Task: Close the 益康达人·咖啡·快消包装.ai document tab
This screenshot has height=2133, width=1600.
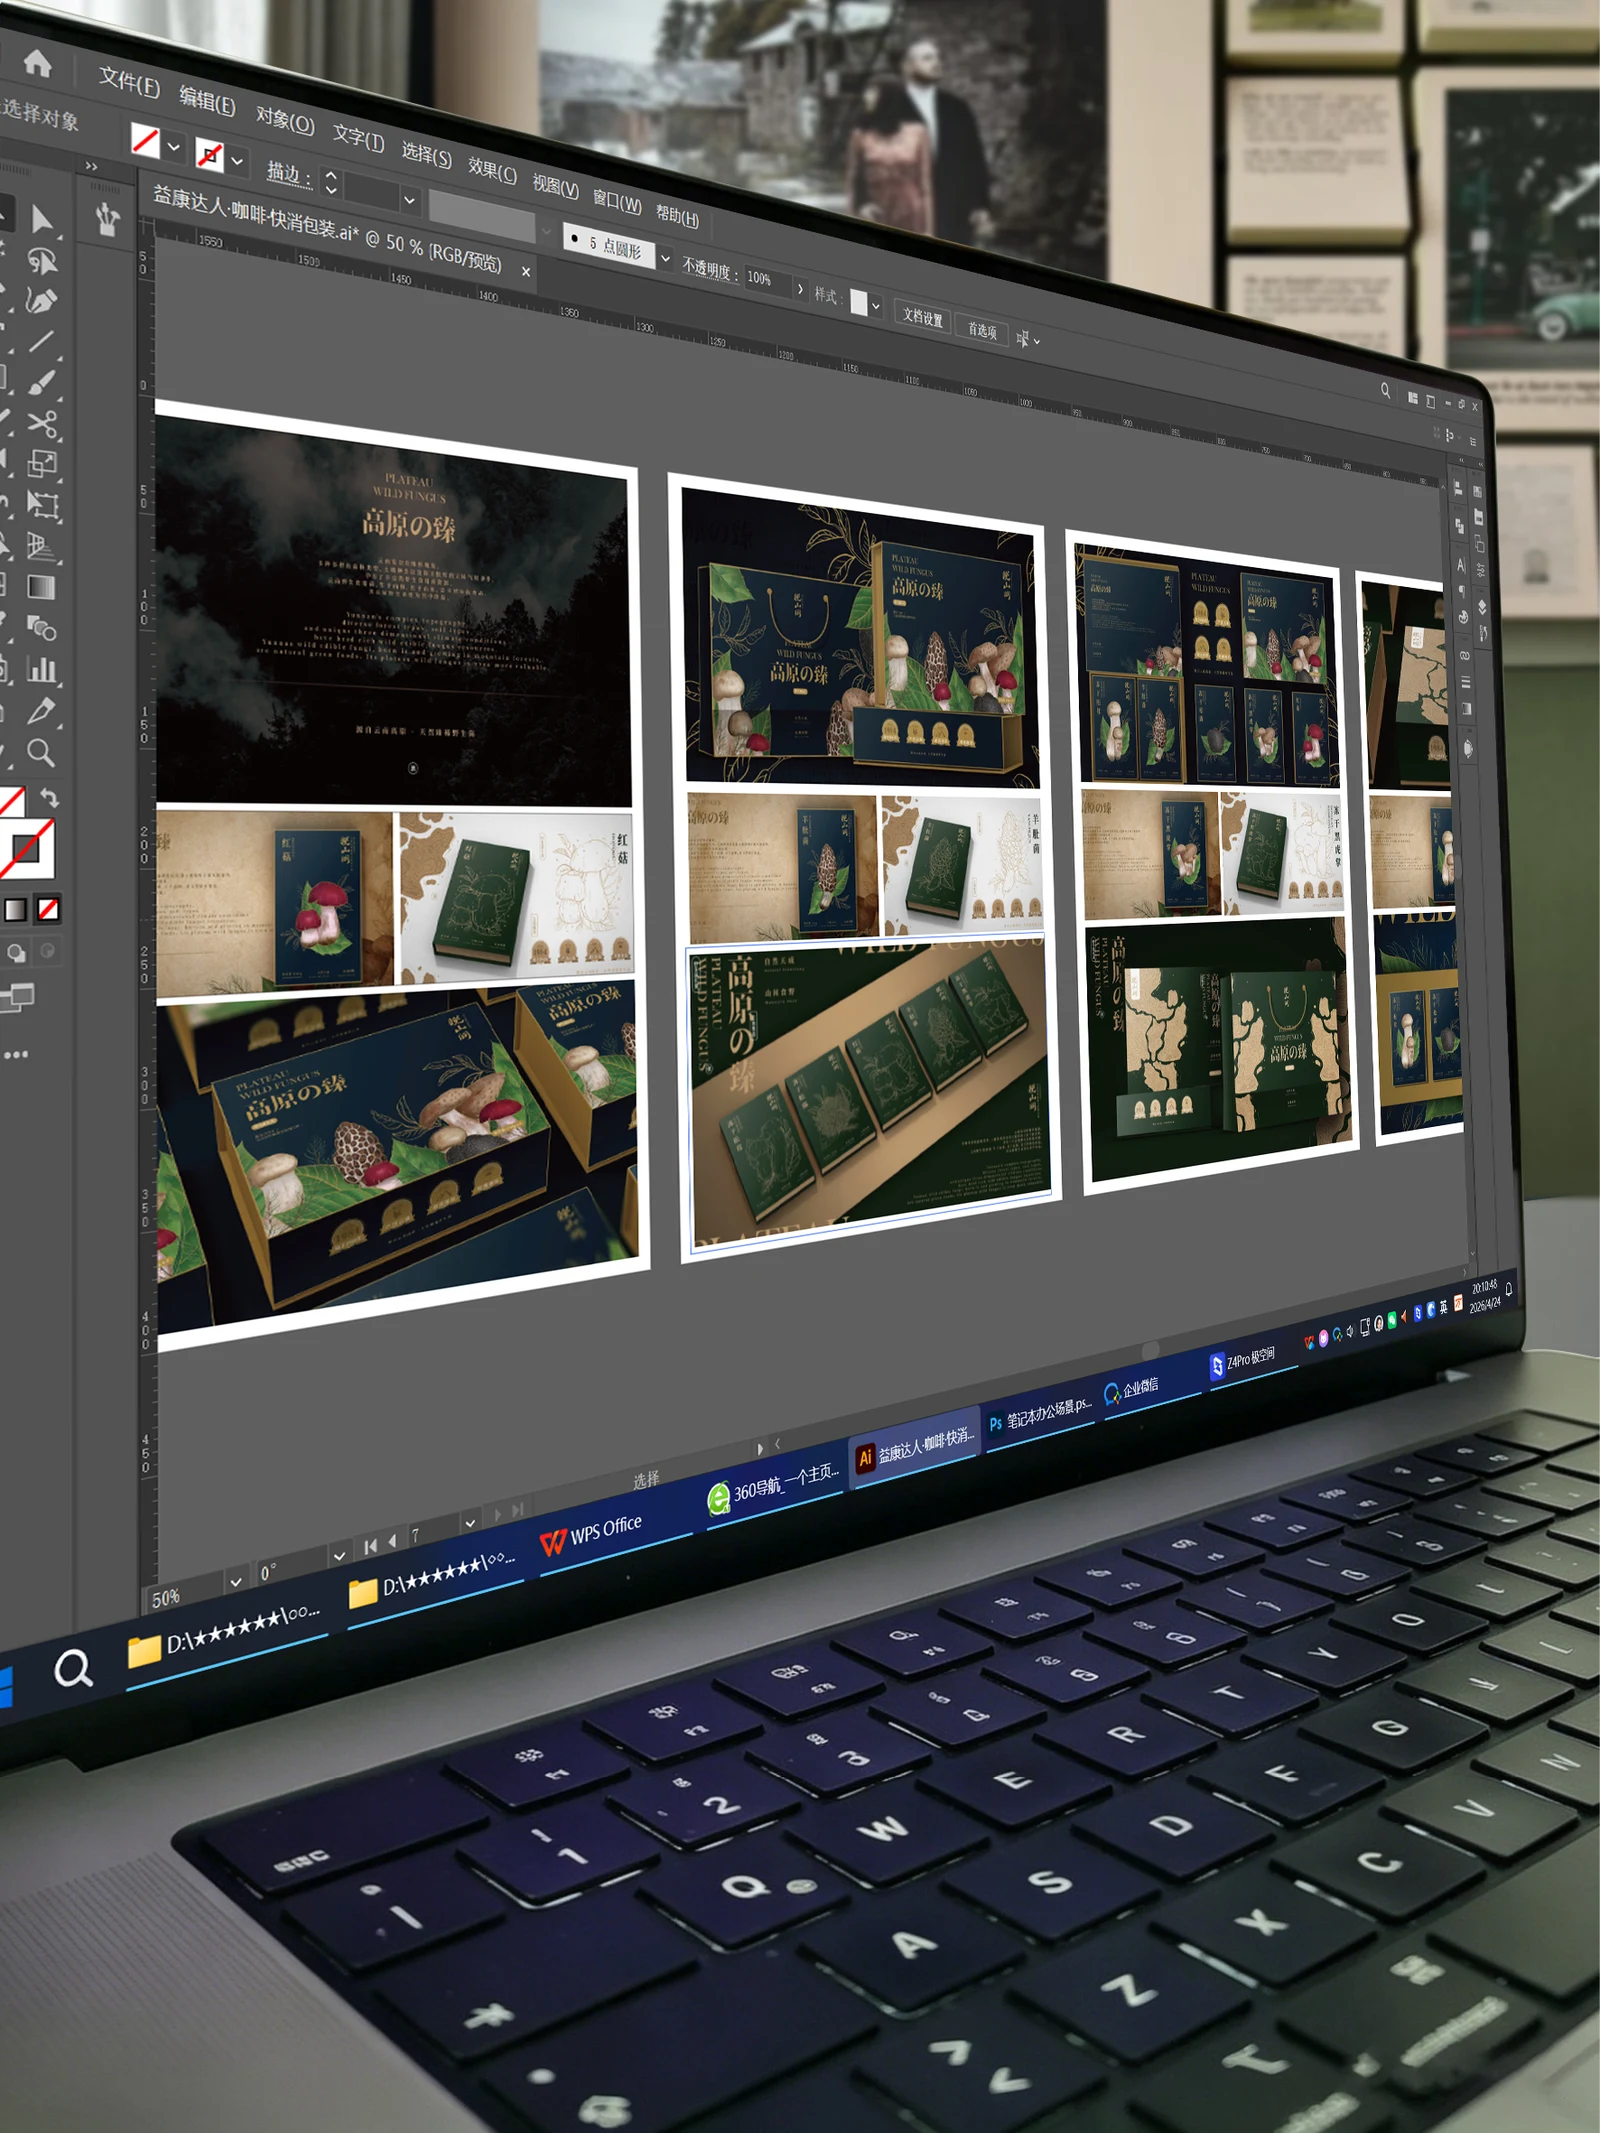Action: [x=526, y=272]
